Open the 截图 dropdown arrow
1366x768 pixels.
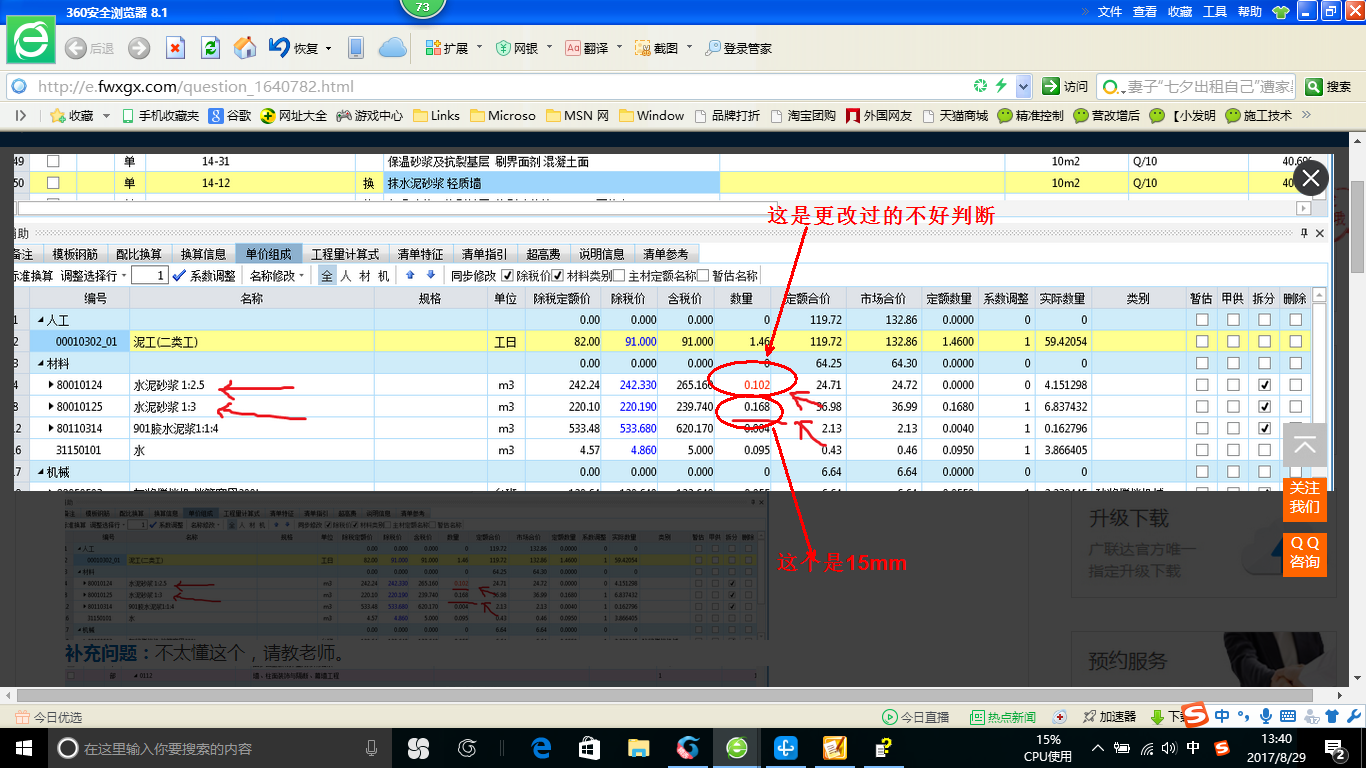click(x=689, y=48)
